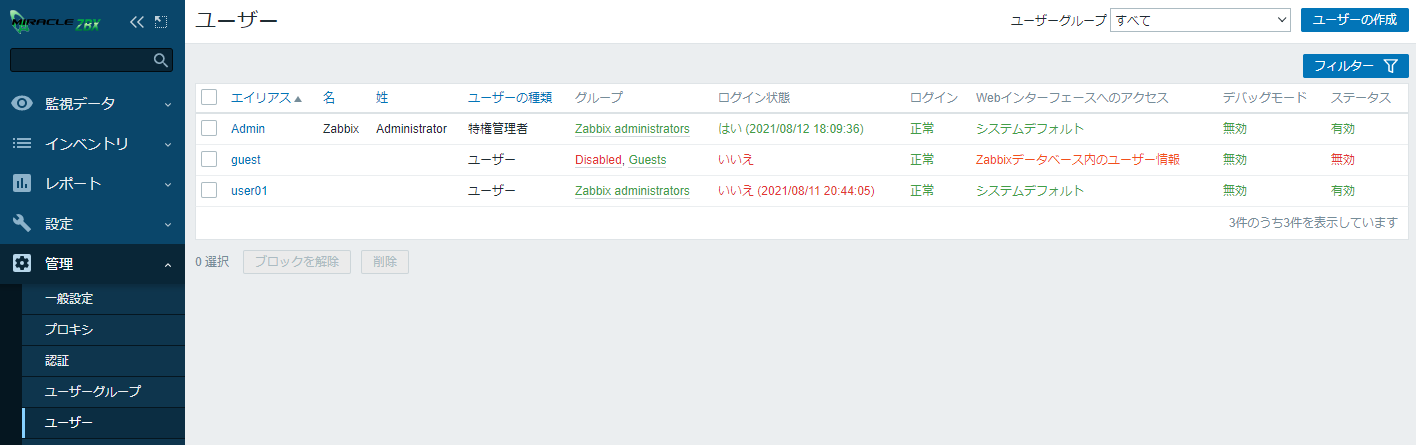Screen dimensions: 1416x445
Task: Click the sidebar kiosk mode icon
Action: click(161, 21)
